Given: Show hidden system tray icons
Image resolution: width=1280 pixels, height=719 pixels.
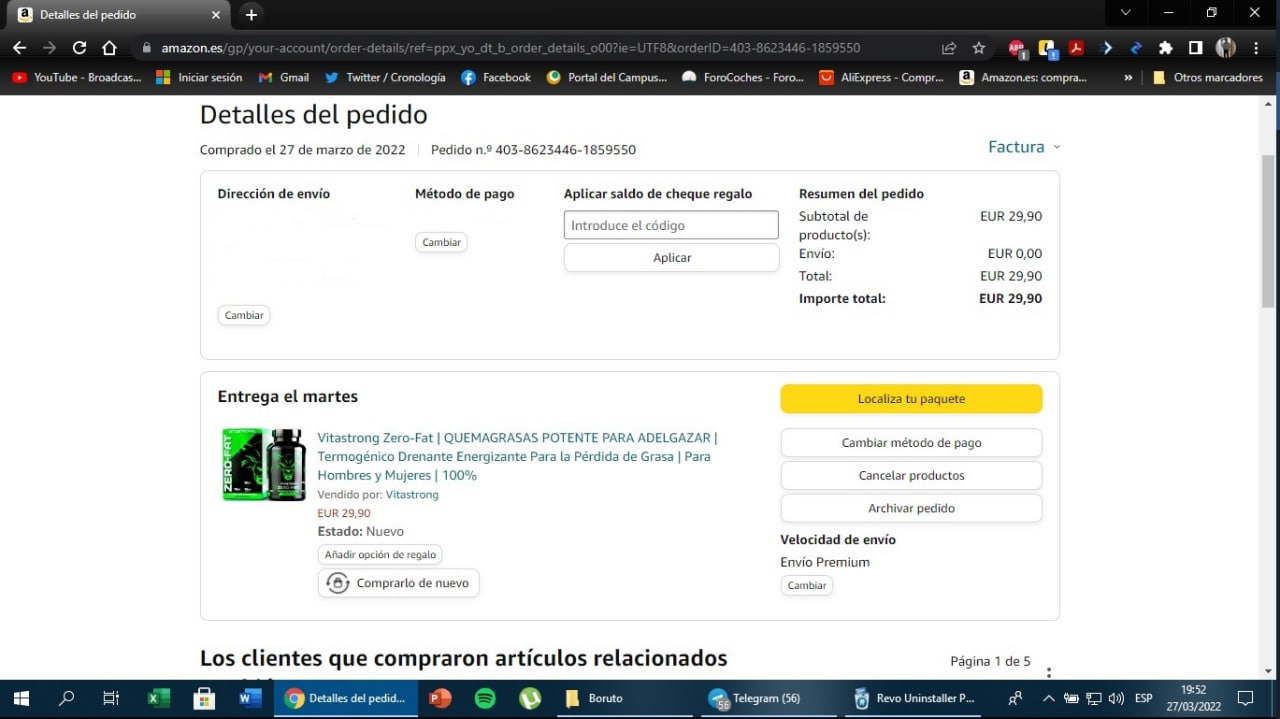Looking at the screenshot, I should coord(1048,698).
